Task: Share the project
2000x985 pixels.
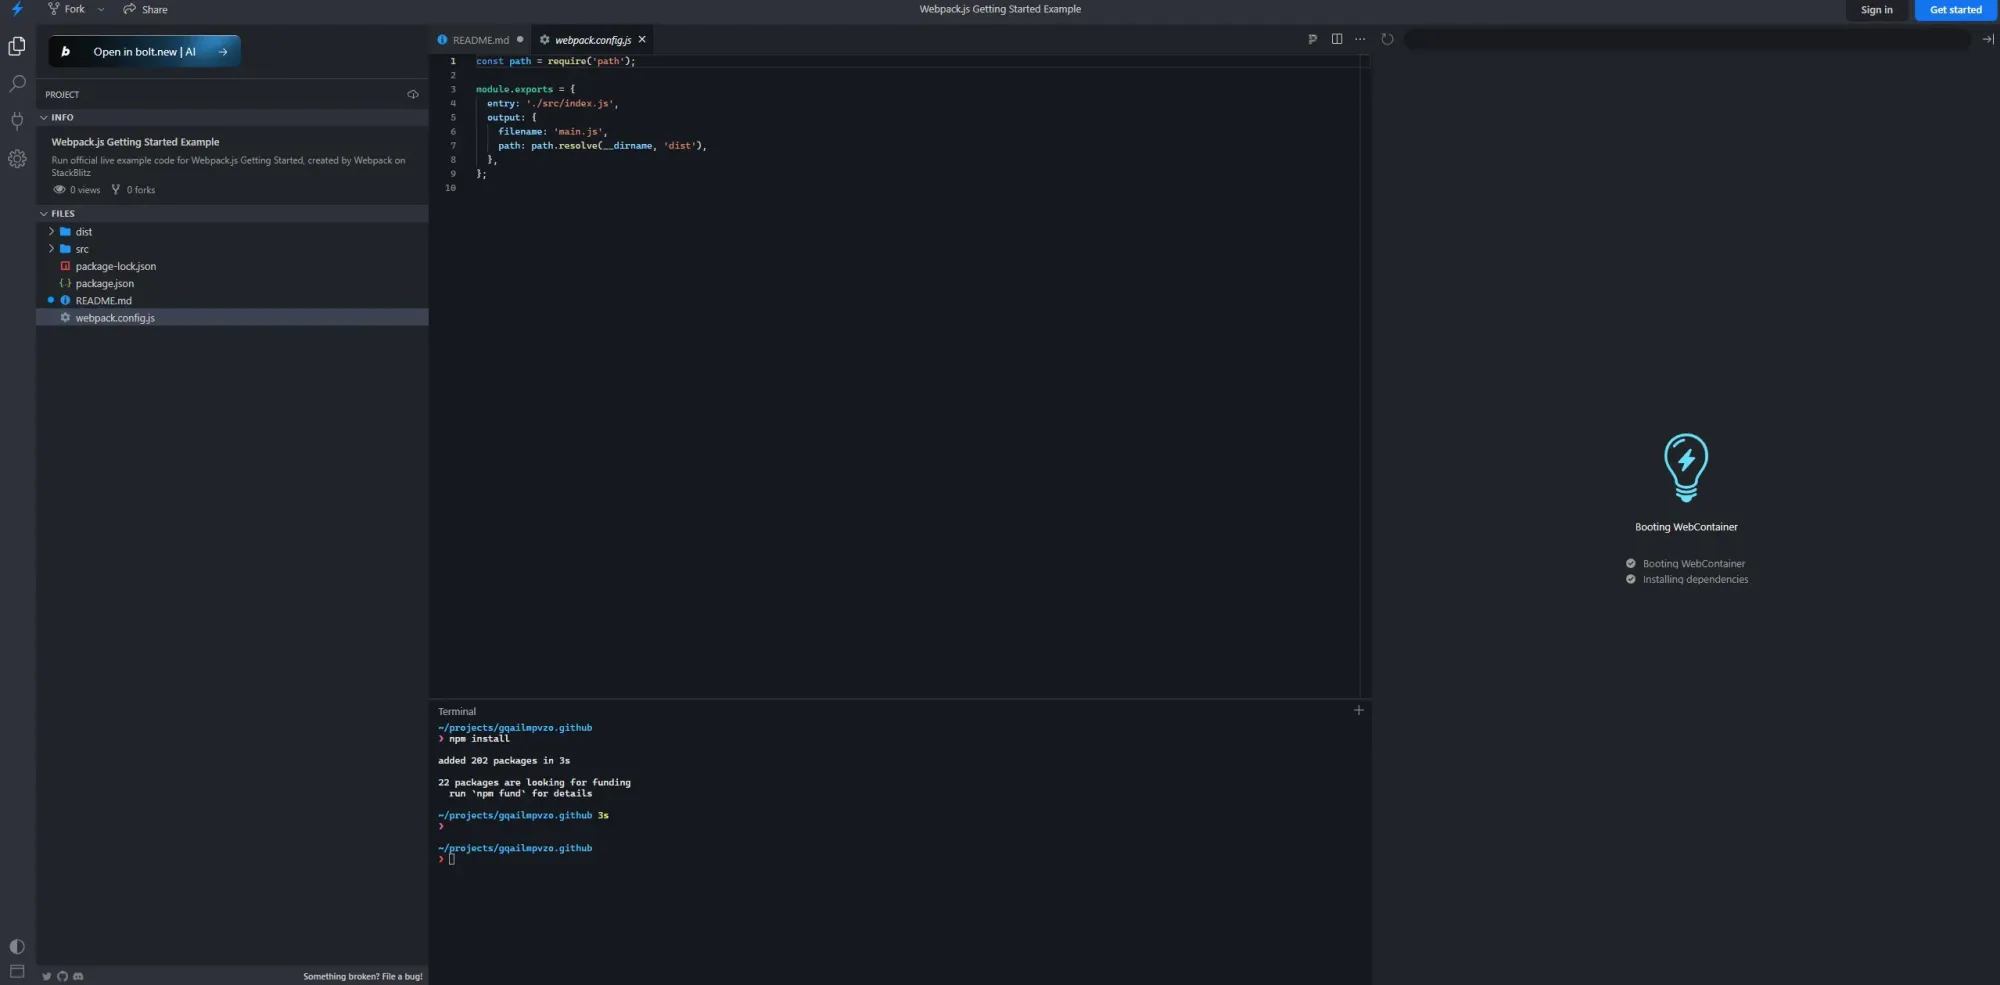Action: click(x=145, y=9)
